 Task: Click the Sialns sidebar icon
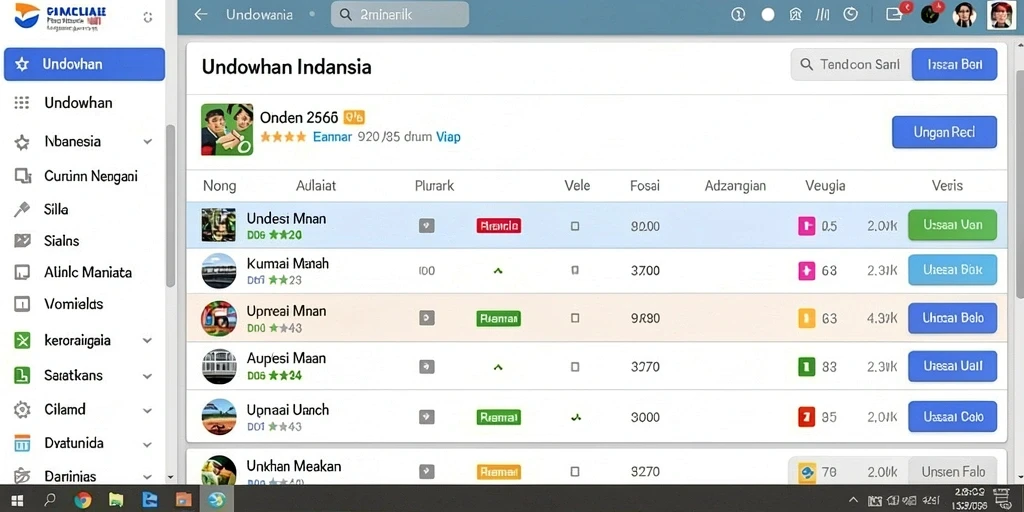(x=22, y=241)
